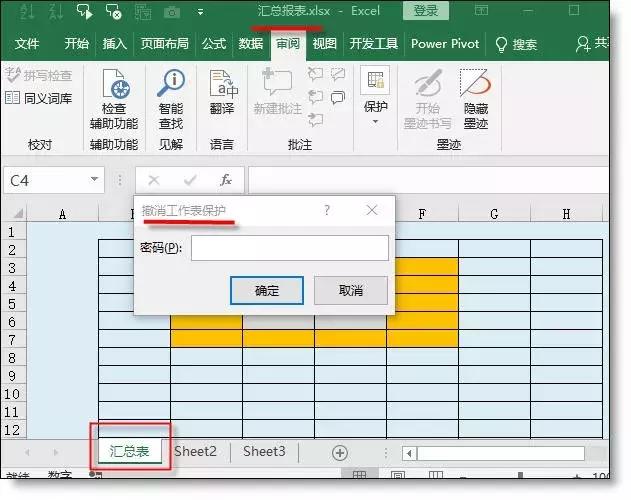The width and height of the screenshot is (631, 500).
Task: Switch to the 插入 ribbon tab
Action: point(114,43)
